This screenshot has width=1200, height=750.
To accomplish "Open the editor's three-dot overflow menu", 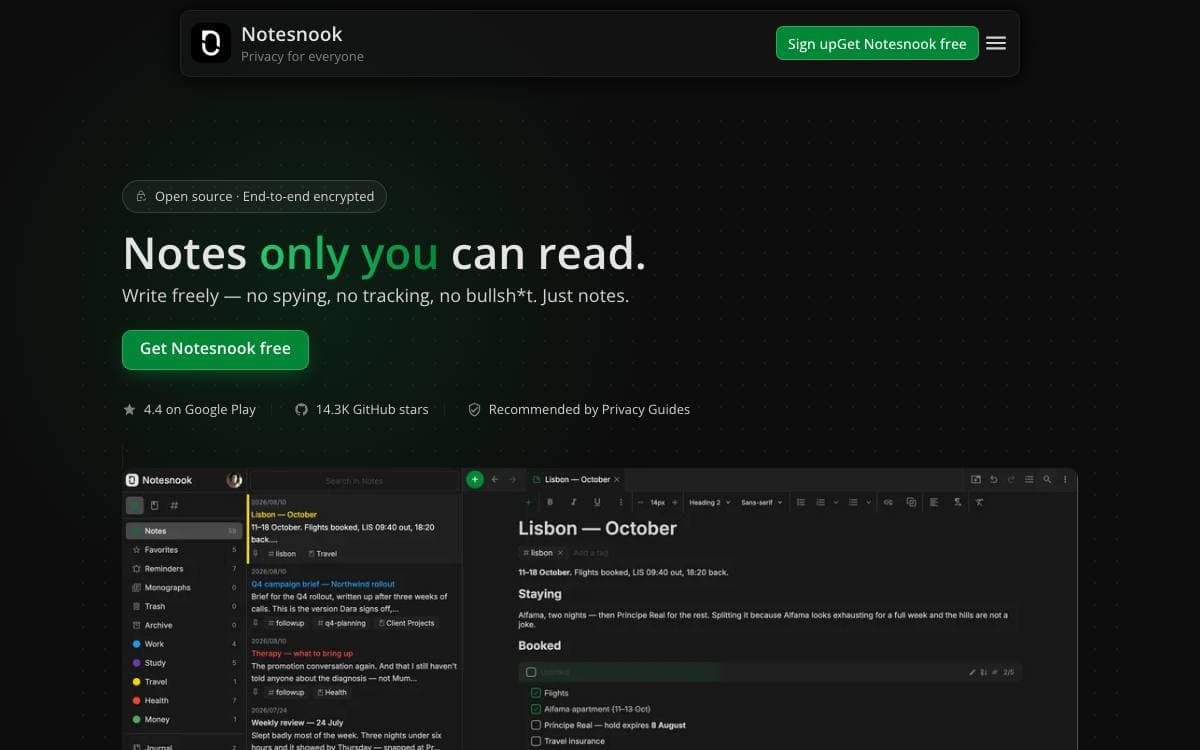I will (1064, 479).
